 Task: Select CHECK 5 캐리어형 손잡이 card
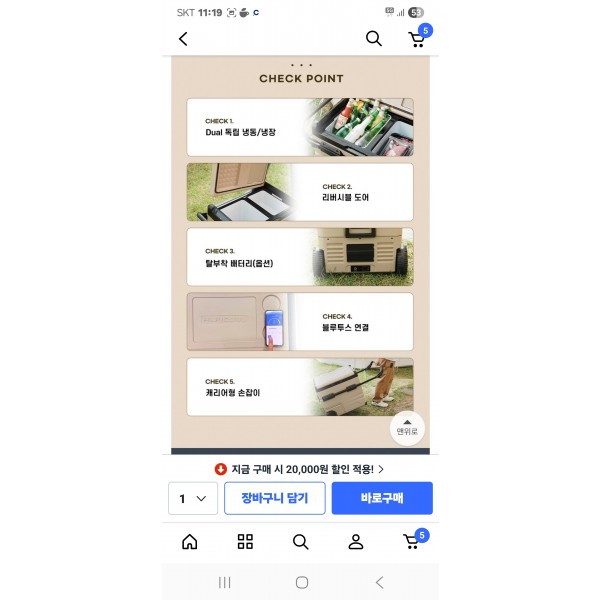pyautogui.click(x=300, y=387)
